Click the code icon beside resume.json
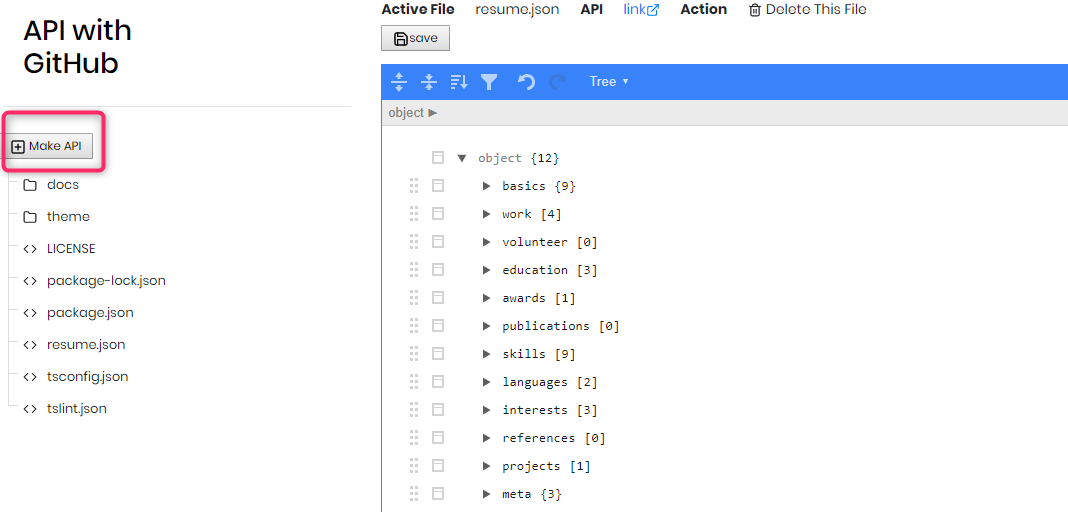1068x512 pixels. (x=30, y=345)
